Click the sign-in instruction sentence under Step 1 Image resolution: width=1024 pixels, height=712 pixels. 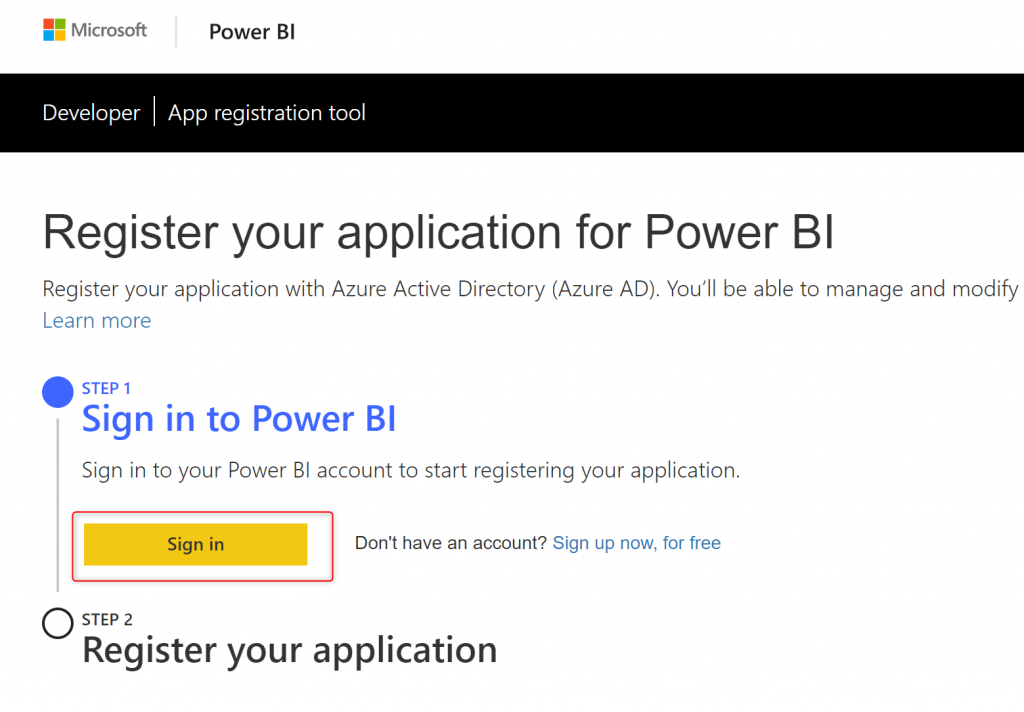tap(411, 470)
